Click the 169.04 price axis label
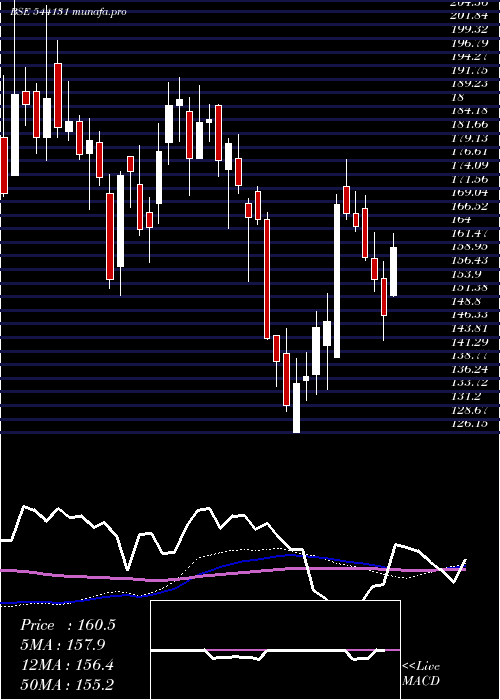Screen dimensions: 500x700 coord(470,192)
